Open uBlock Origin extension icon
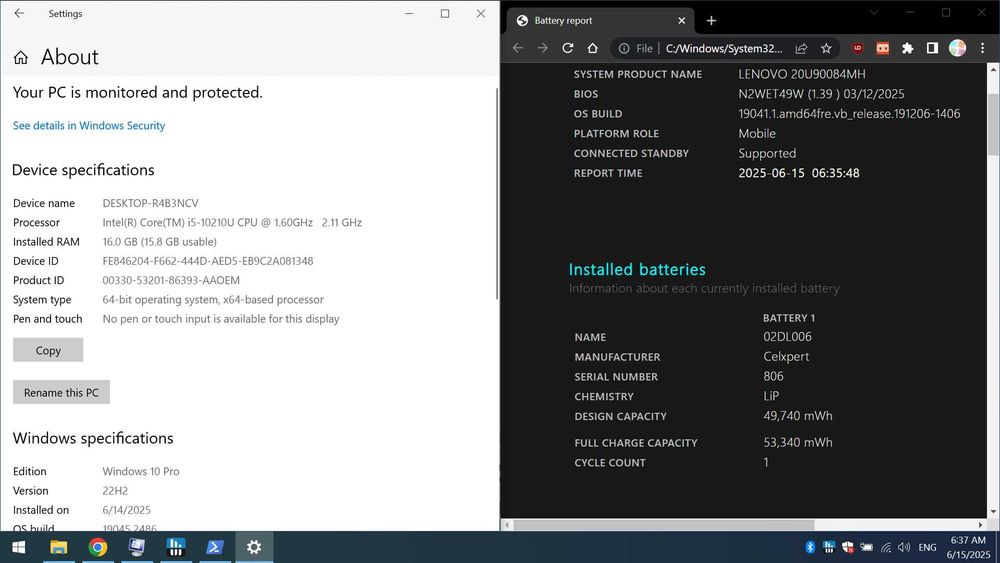The height and width of the screenshot is (563, 1000). click(858, 48)
